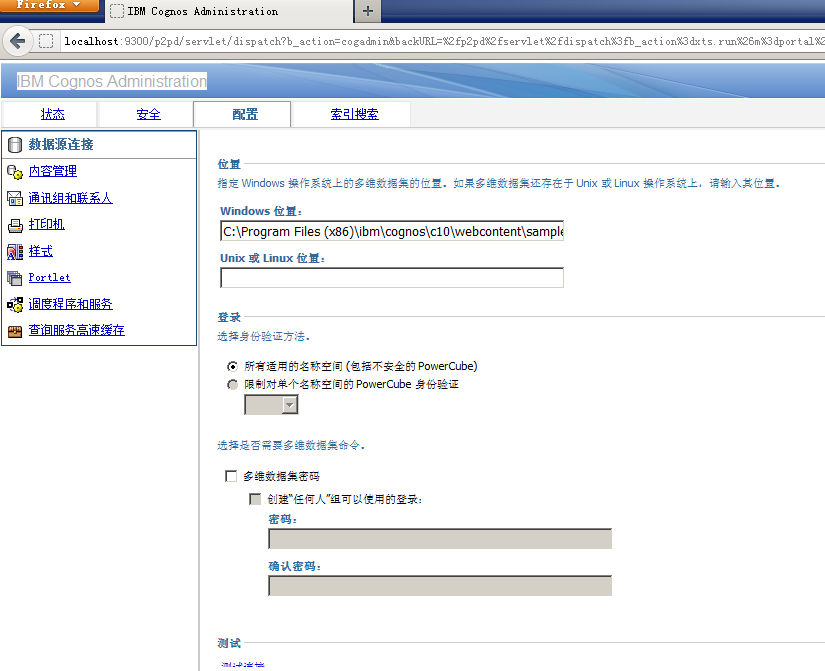This screenshot has width=825, height=671.
Task: Go back with the browser back arrow
Action: (17, 41)
